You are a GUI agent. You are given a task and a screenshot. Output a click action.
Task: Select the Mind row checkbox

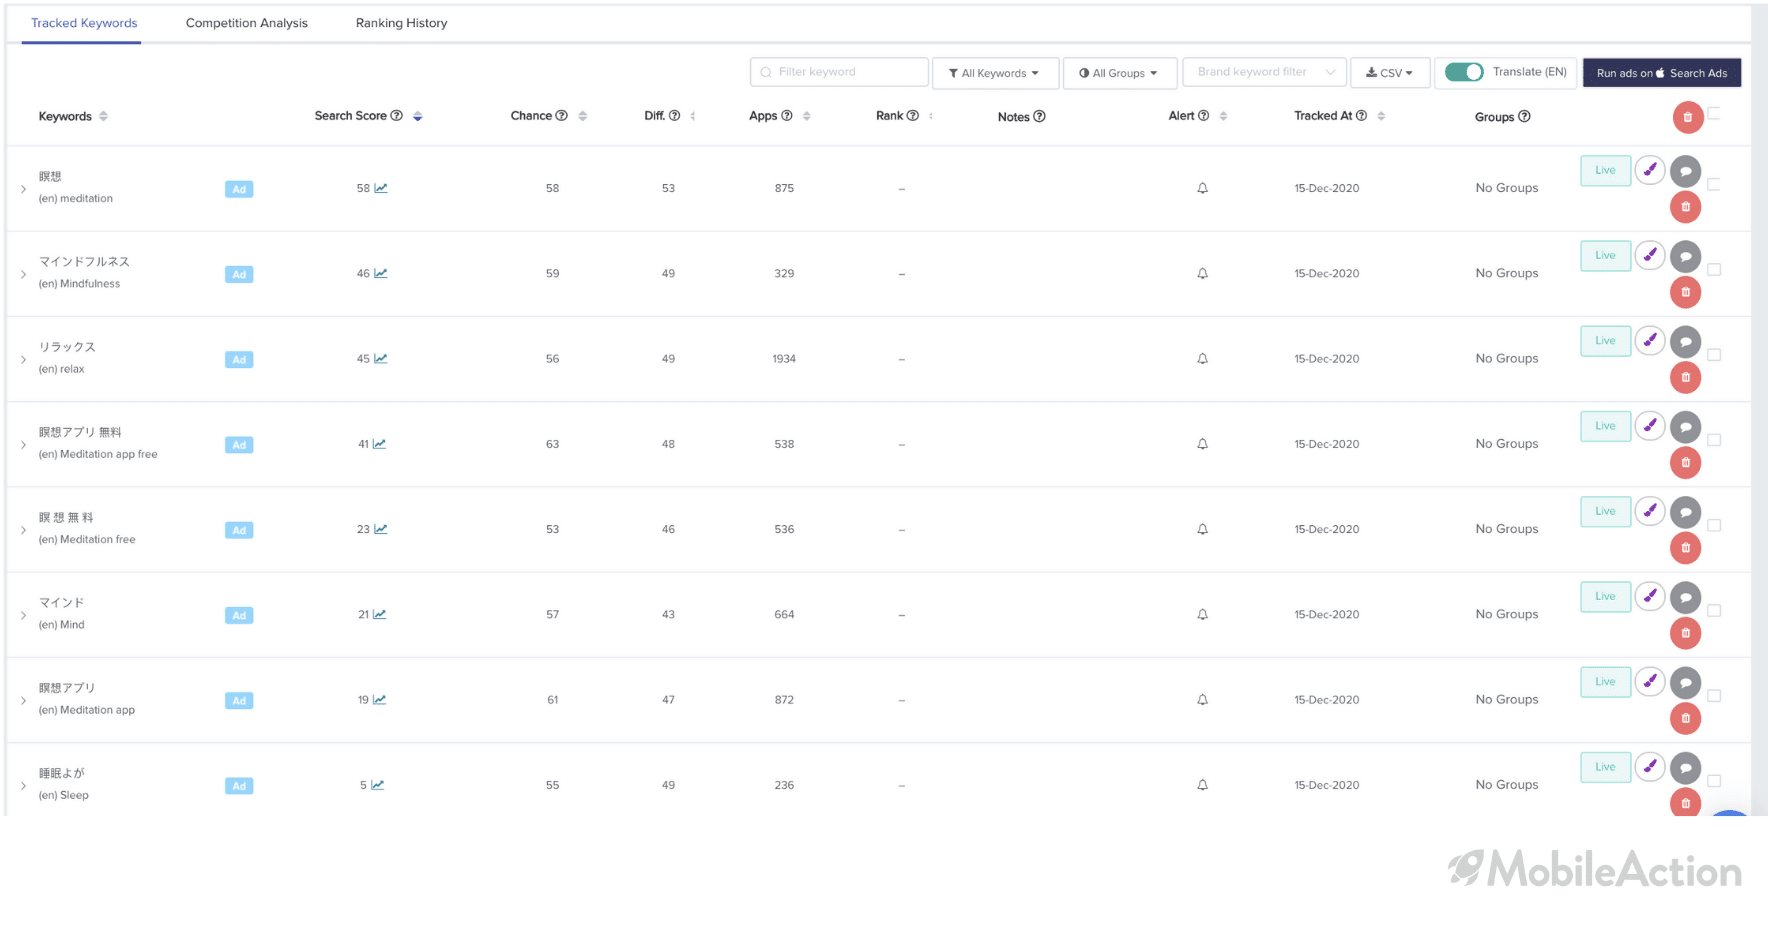click(x=1714, y=610)
